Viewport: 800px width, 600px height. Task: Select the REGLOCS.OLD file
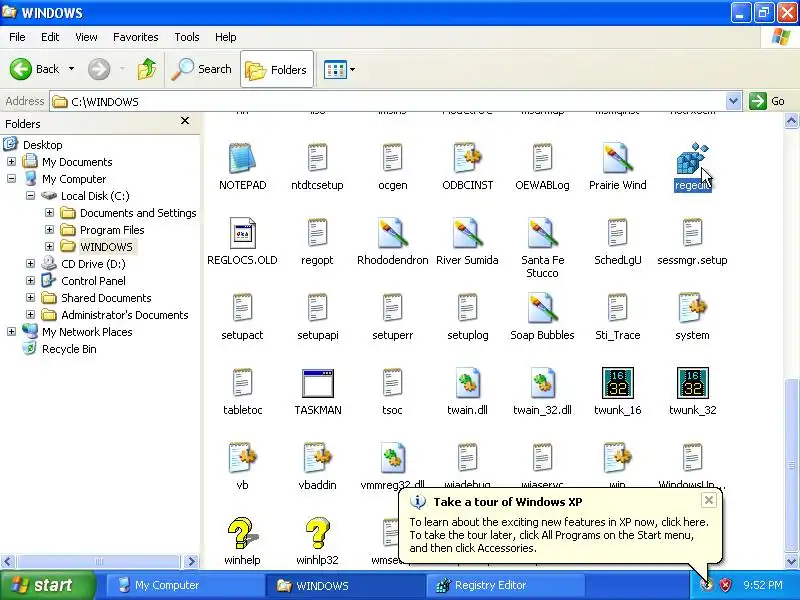click(x=242, y=233)
